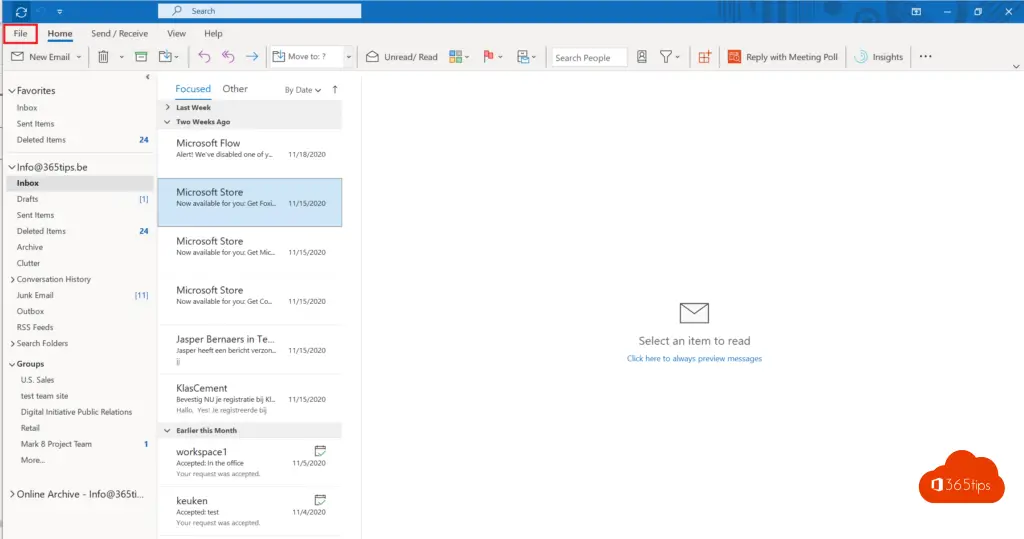
Task: Click the Delete trash can icon
Action: tap(103, 57)
